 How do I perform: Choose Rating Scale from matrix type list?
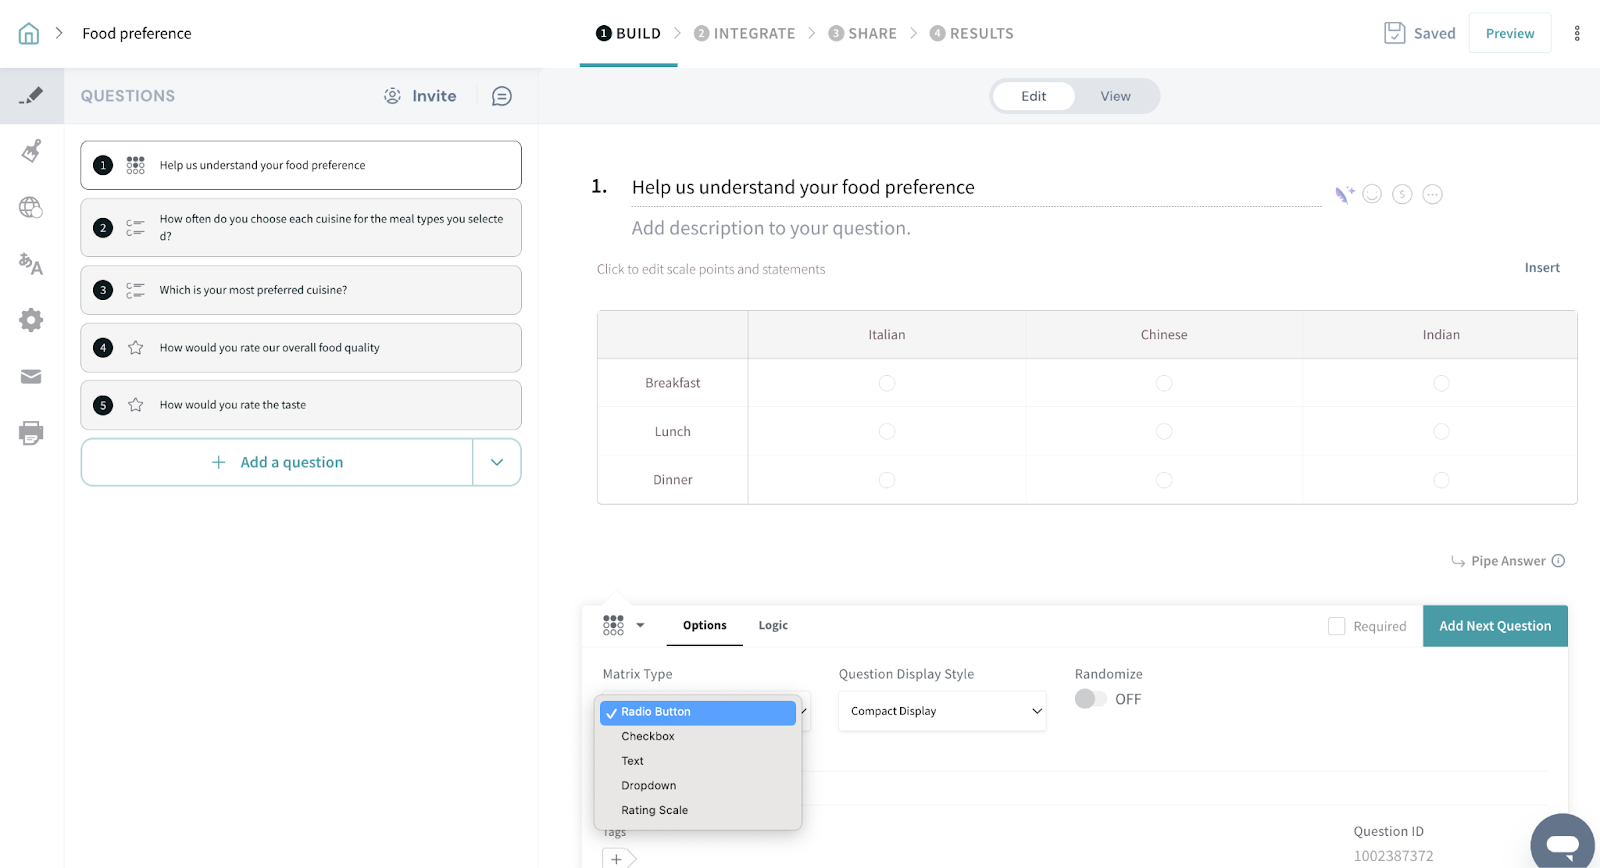(x=654, y=810)
